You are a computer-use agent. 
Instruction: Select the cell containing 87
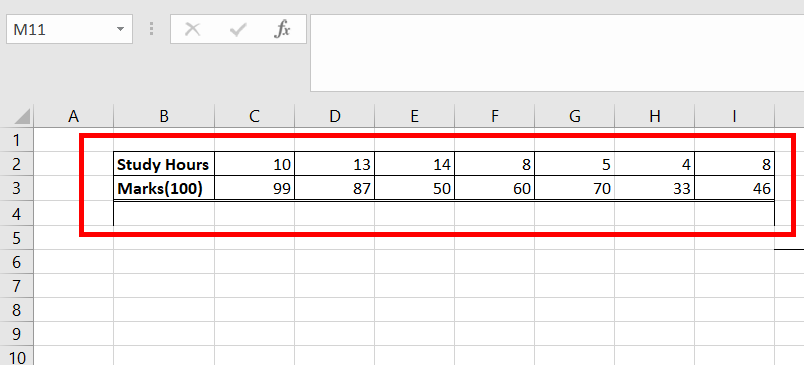pos(334,188)
